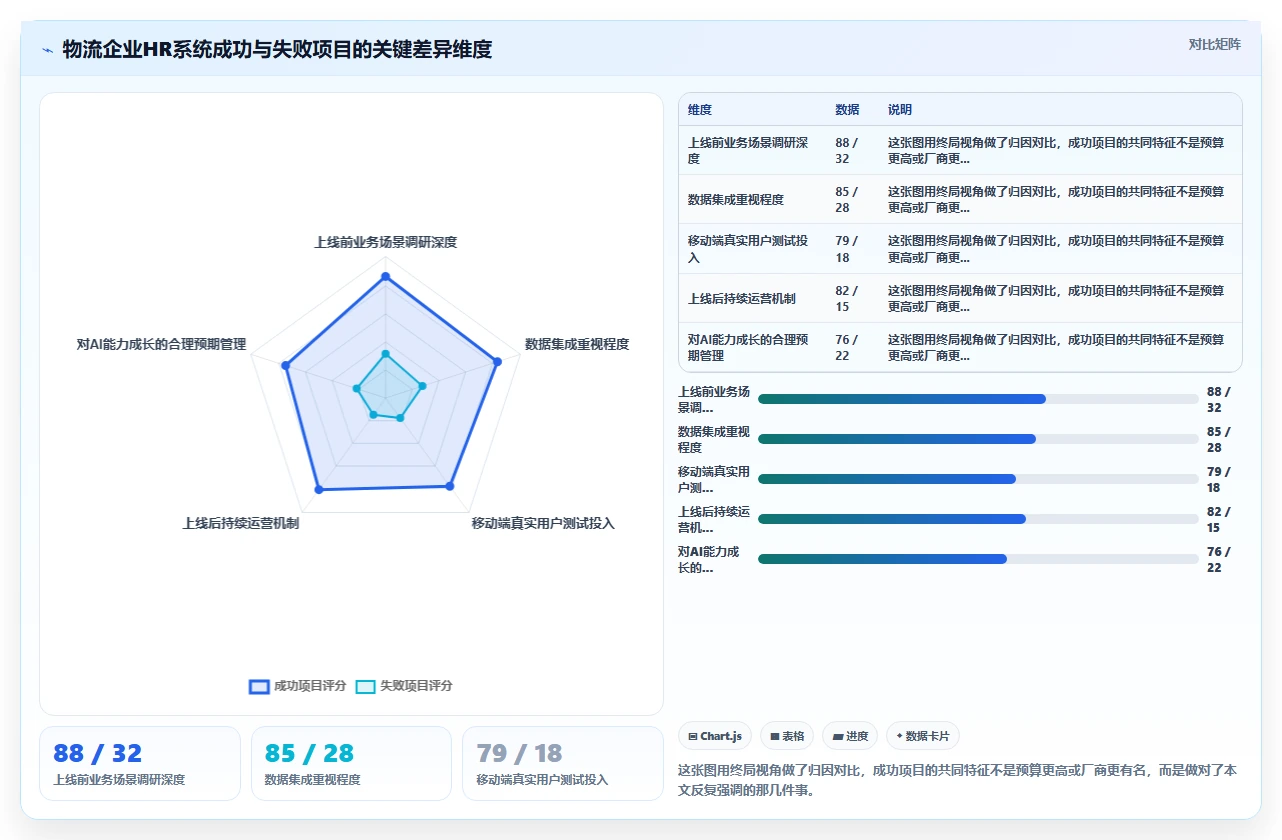1282x840 pixels.
Task: Select the Chart.js tag
Action: 715,736
